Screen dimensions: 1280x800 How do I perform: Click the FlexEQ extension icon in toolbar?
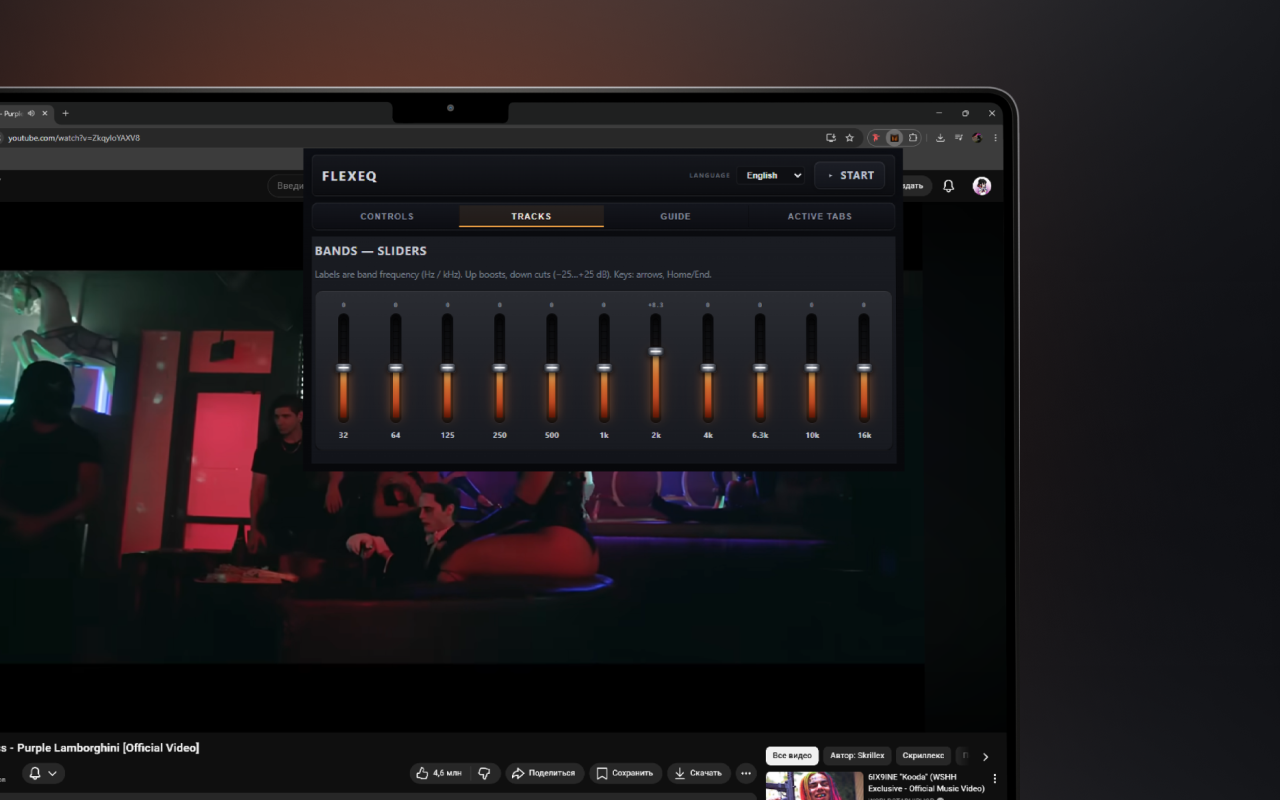tap(894, 138)
